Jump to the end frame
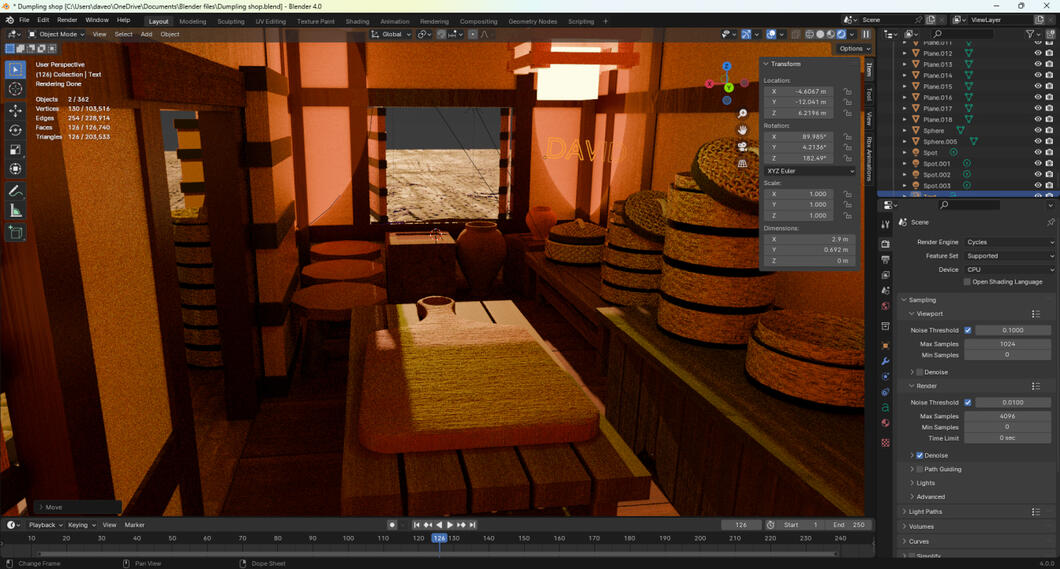Image resolution: width=1060 pixels, height=569 pixels. (x=473, y=524)
